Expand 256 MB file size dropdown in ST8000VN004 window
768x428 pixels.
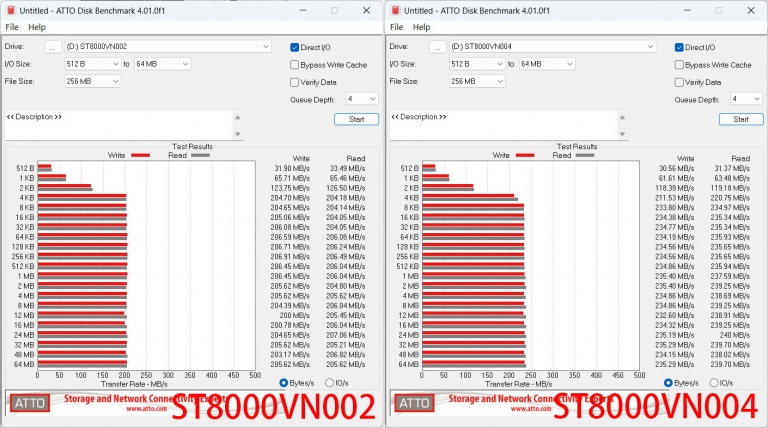click(477, 81)
